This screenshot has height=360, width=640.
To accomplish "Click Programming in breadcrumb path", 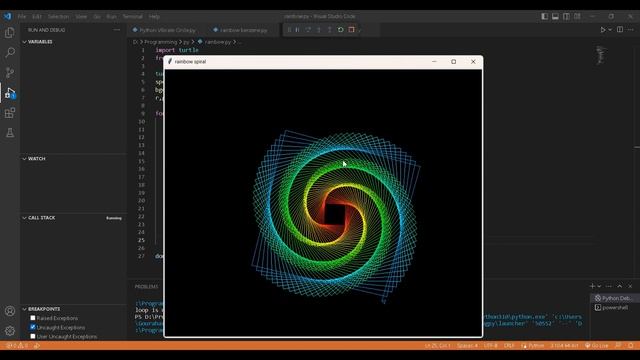I will (x=160, y=42).
